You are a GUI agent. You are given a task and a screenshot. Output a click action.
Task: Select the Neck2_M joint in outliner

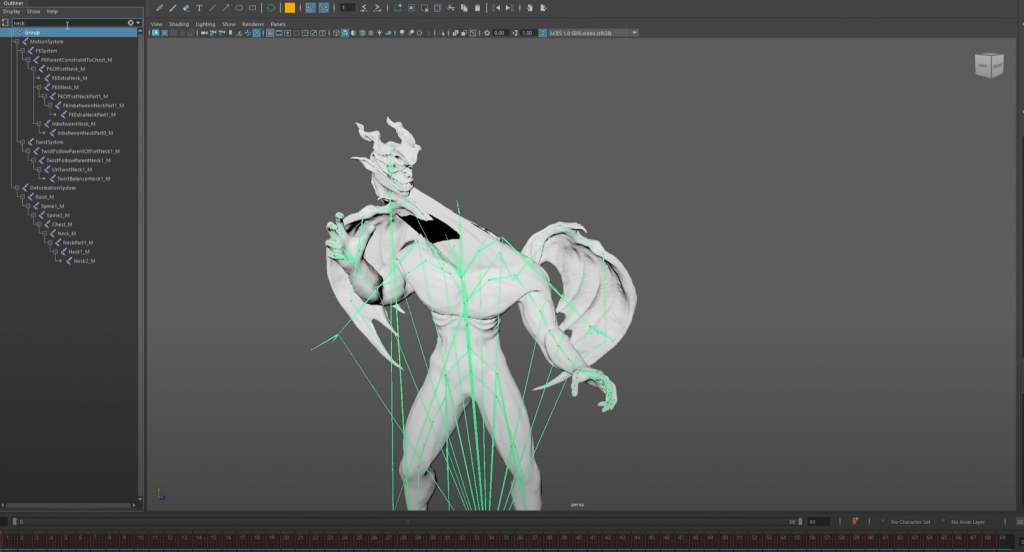(x=84, y=261)
